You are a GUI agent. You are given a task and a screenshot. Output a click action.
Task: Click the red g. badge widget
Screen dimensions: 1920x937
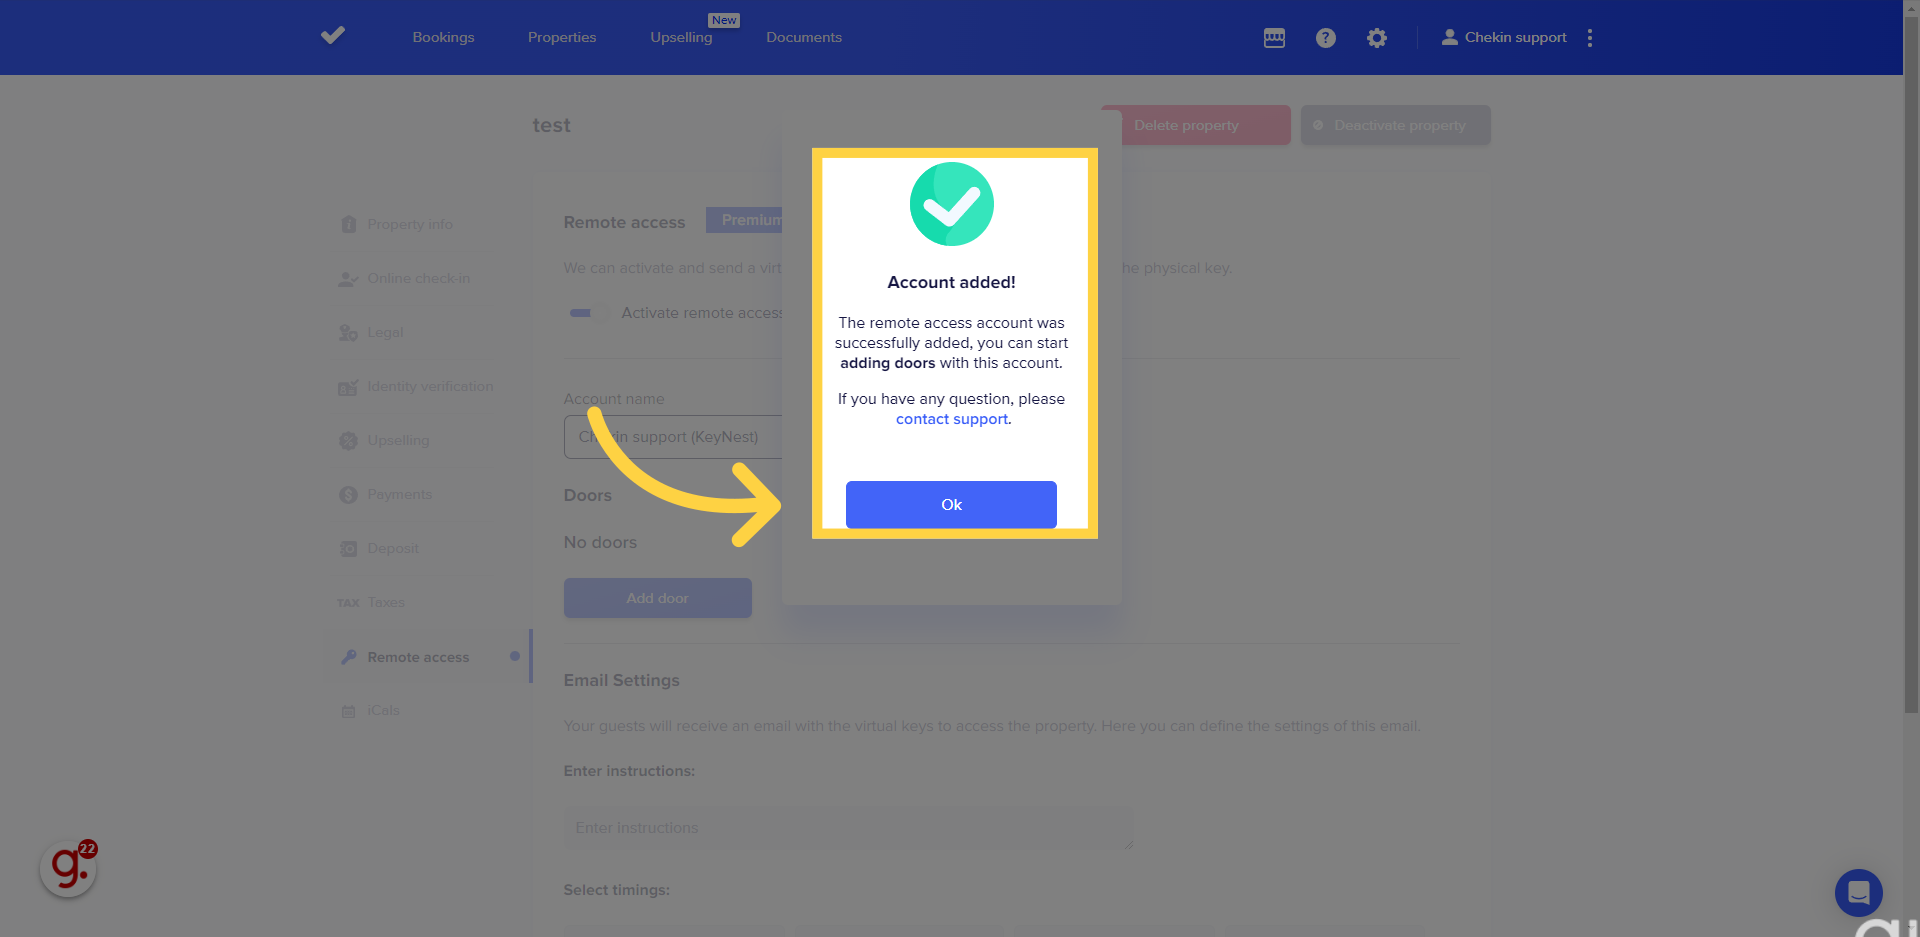69,868
